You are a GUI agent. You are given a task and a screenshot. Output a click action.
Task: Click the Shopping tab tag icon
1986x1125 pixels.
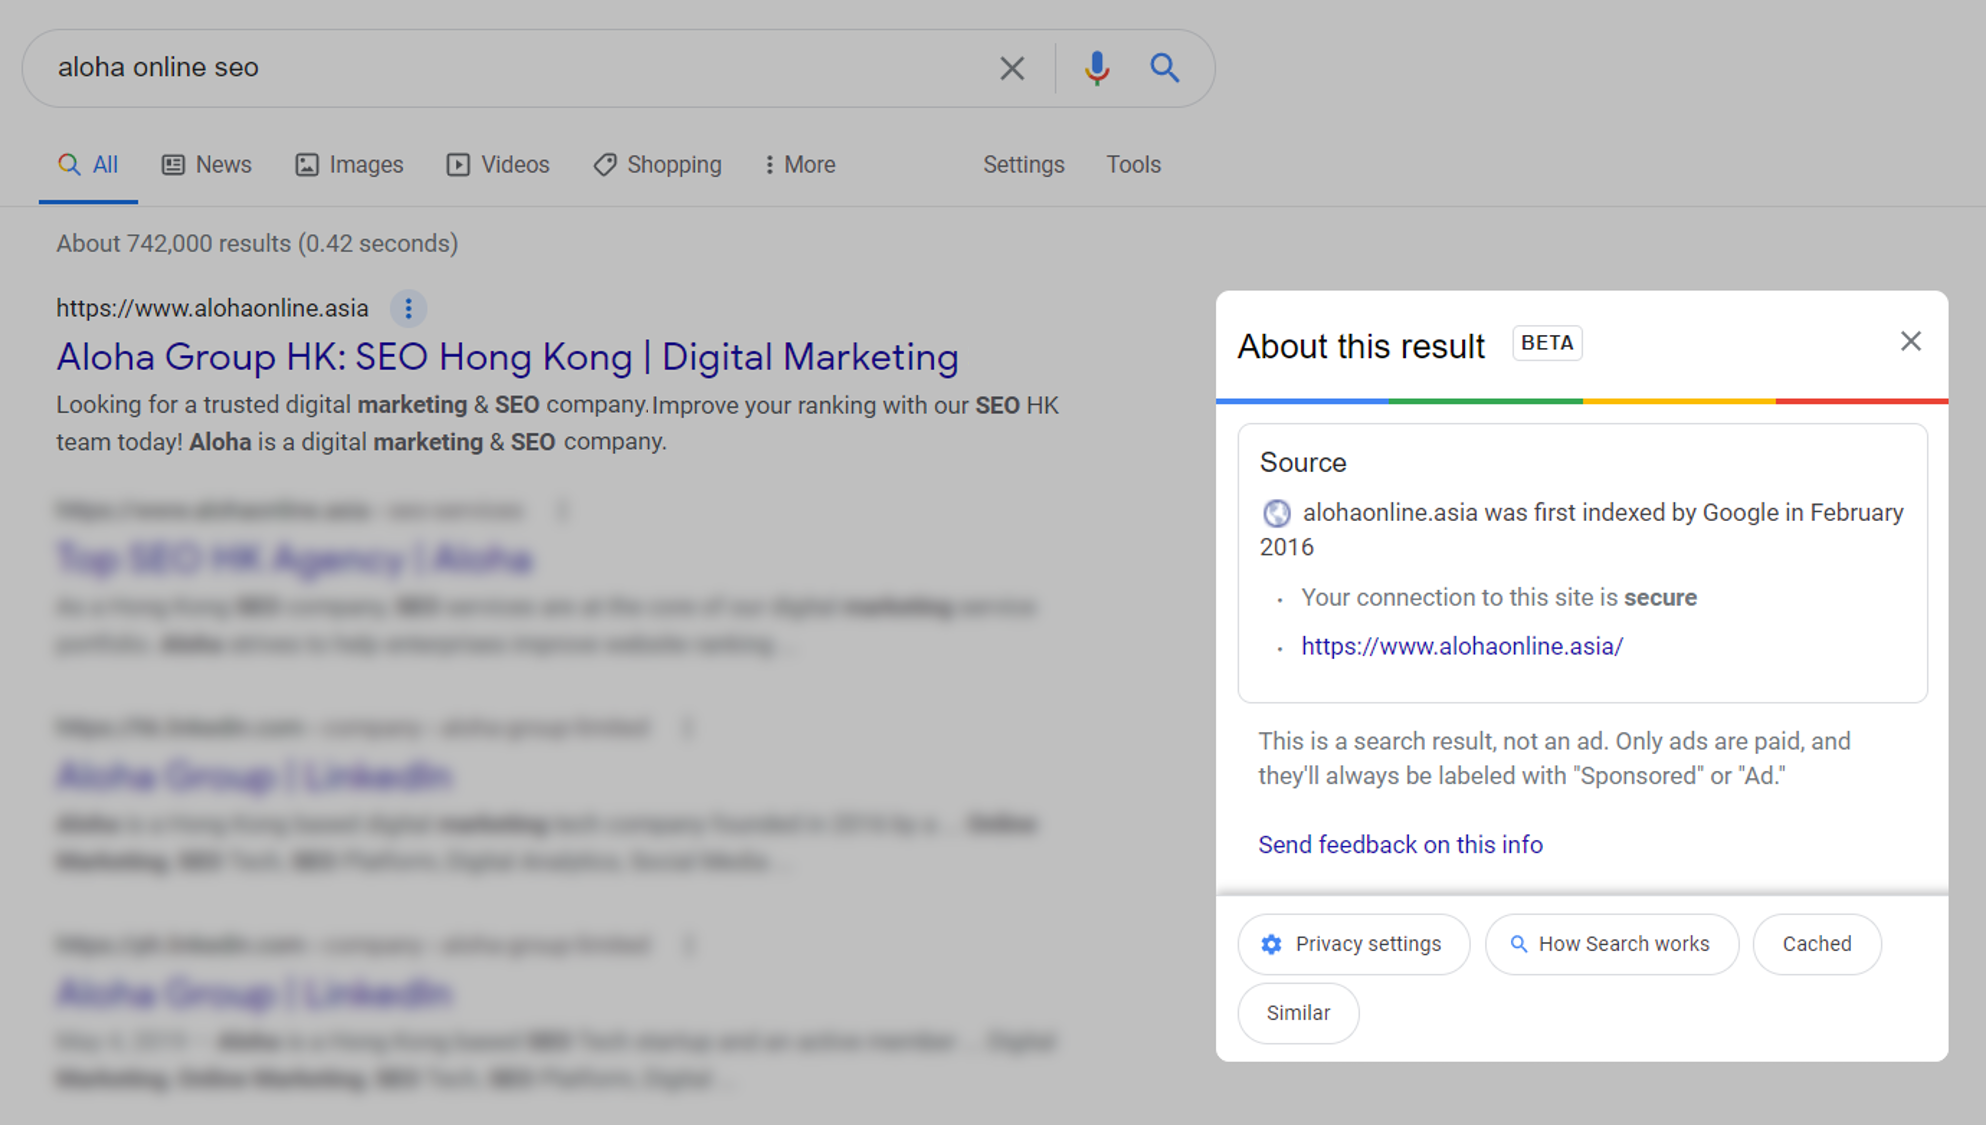coord(605,165)
